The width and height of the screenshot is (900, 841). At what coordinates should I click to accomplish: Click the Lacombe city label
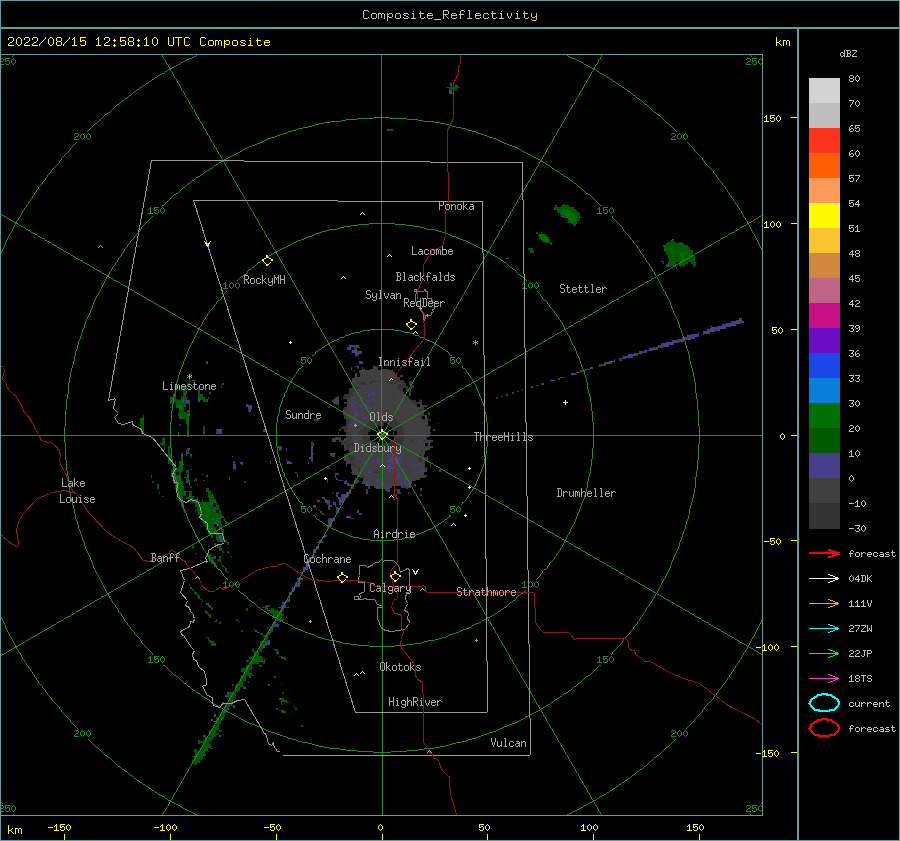point(432,251)
